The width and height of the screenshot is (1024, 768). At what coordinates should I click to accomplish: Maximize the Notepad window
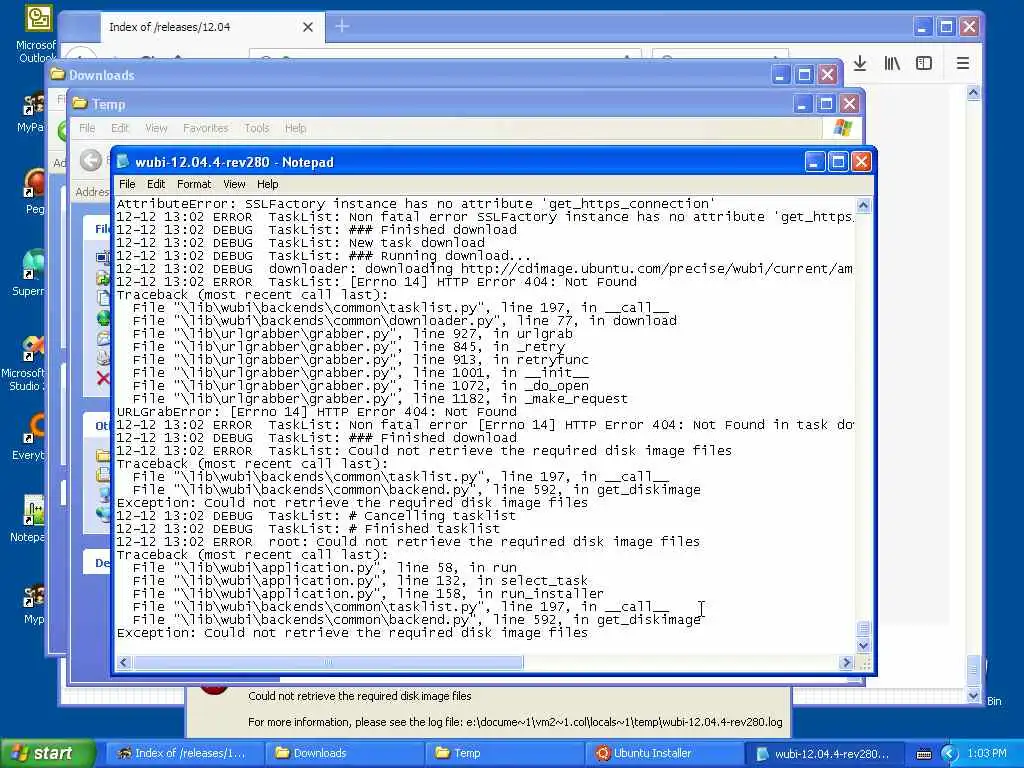[838, 161]
